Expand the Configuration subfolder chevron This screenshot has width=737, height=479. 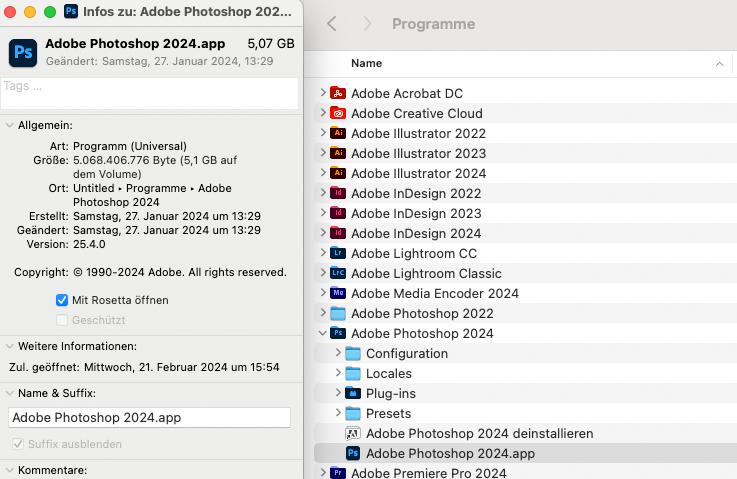338,352
